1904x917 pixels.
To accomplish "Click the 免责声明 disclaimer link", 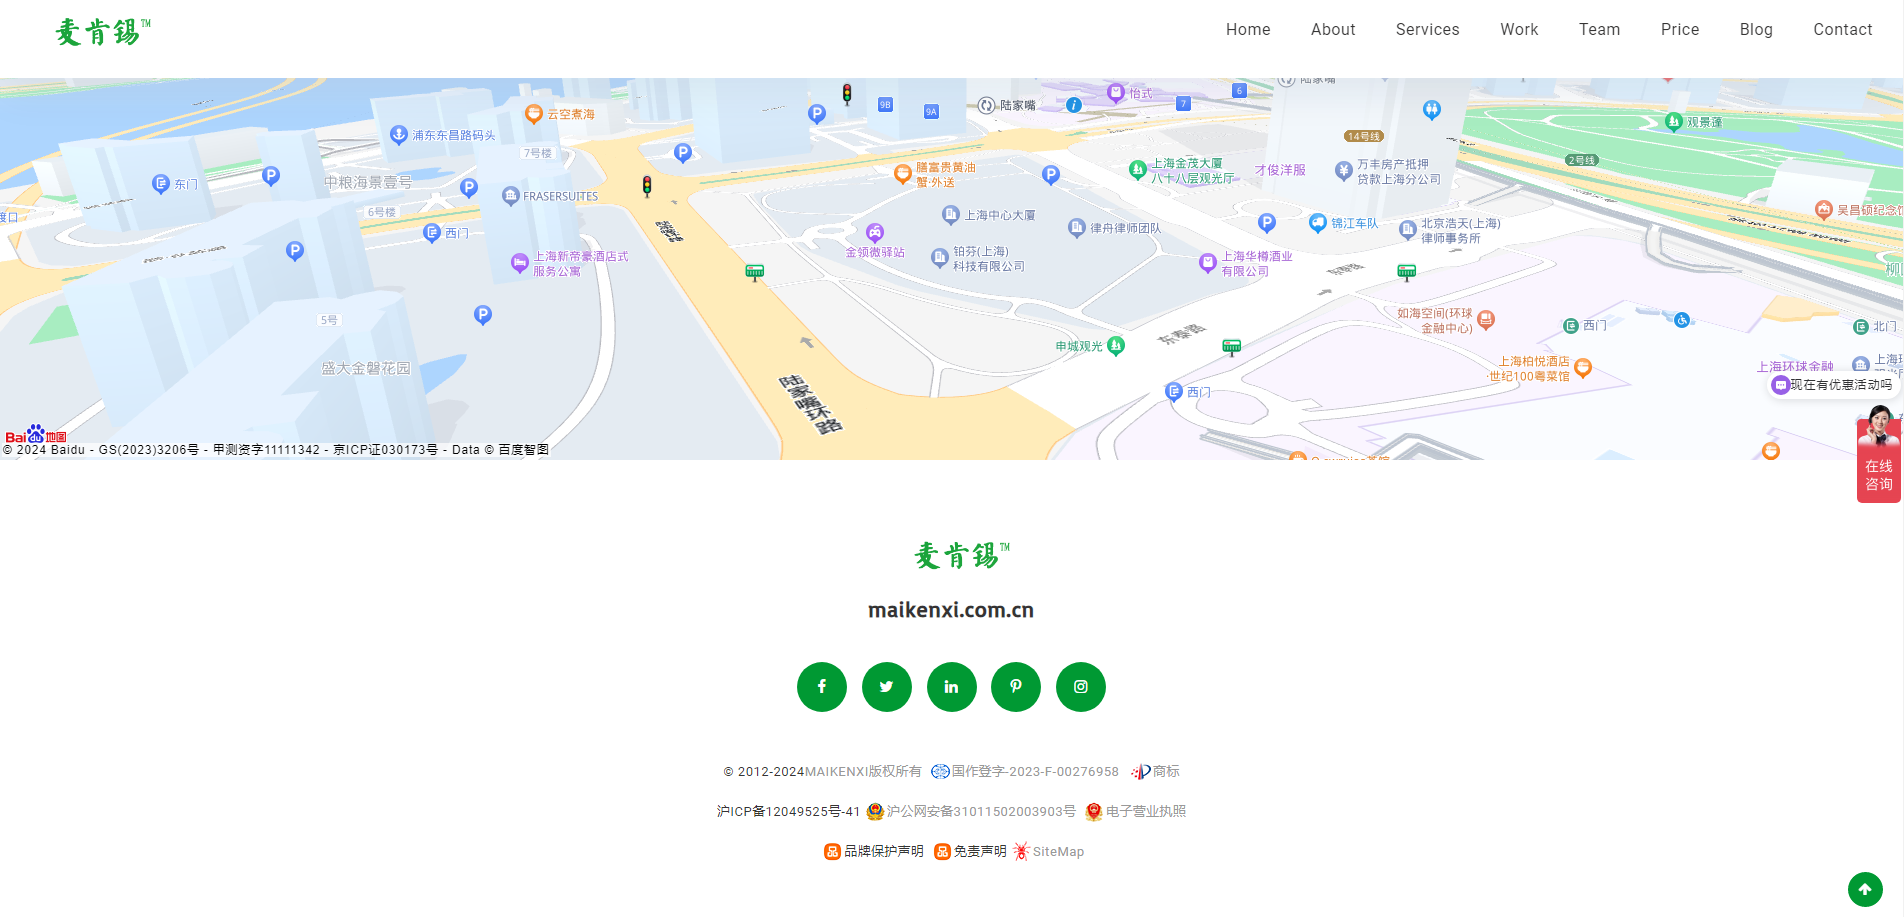I will 979,852.
